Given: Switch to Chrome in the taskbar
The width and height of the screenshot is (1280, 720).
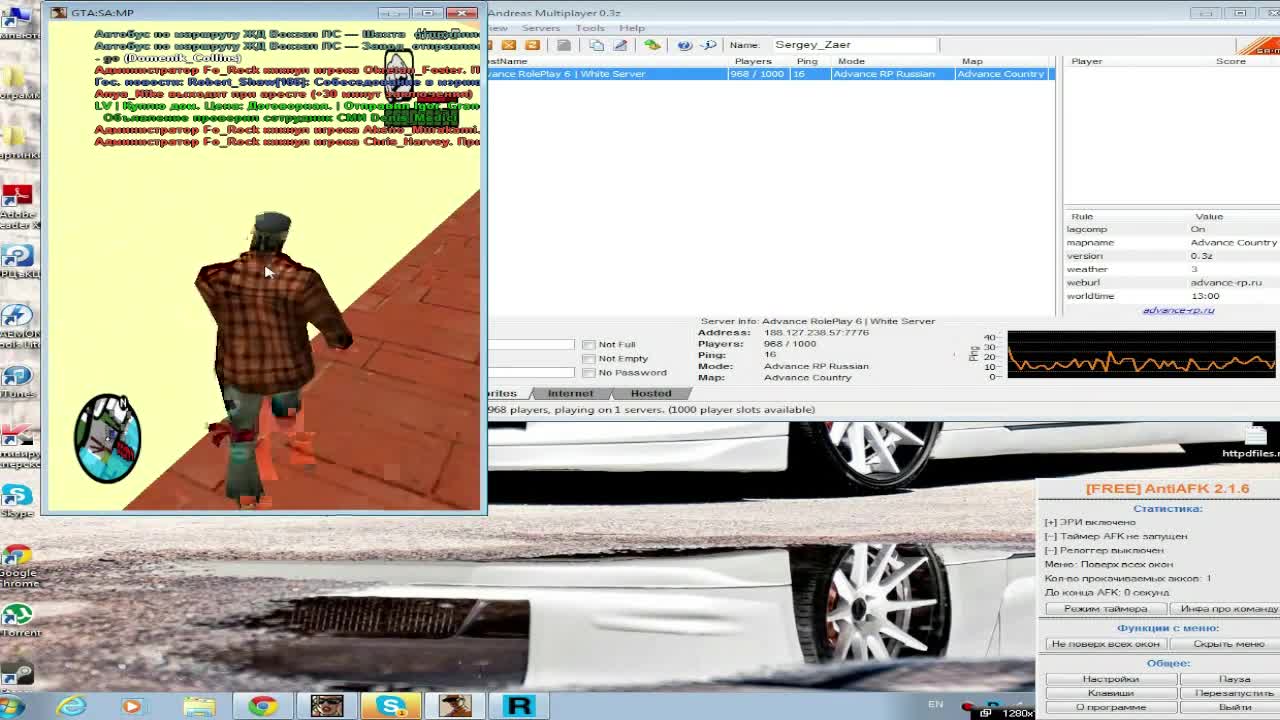Looking at the screenshot, I should [263, 706].
